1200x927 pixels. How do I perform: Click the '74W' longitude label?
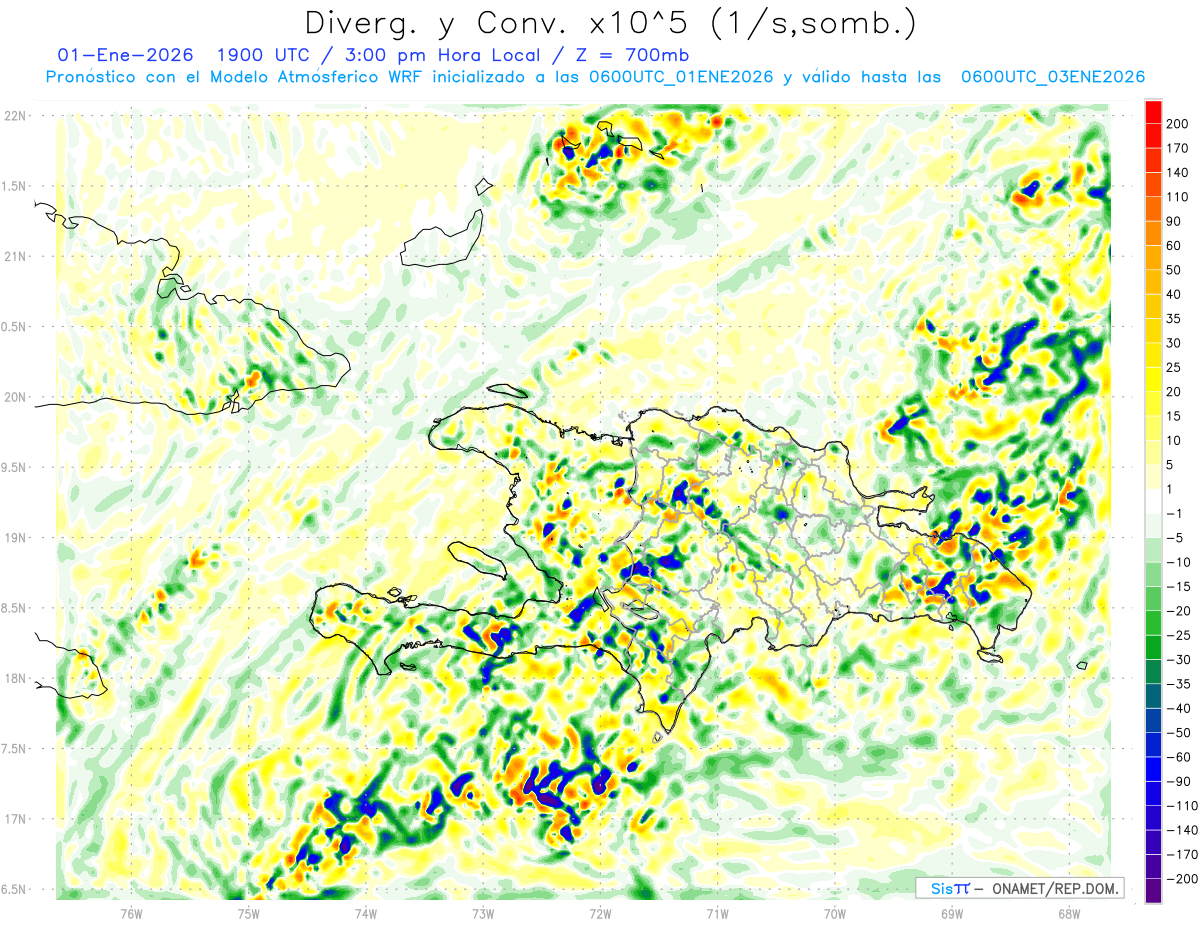coord(365,913)
